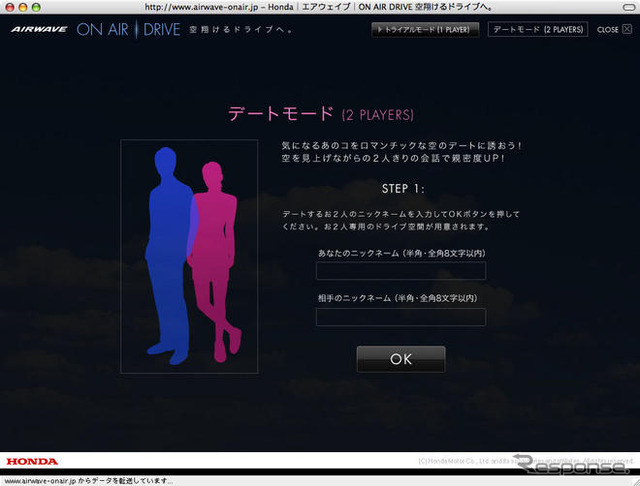The image size is (640, 486).
Task: Focus the あなたのニックネーム input field
Action: pyautogui.click(x=401, y=271)
